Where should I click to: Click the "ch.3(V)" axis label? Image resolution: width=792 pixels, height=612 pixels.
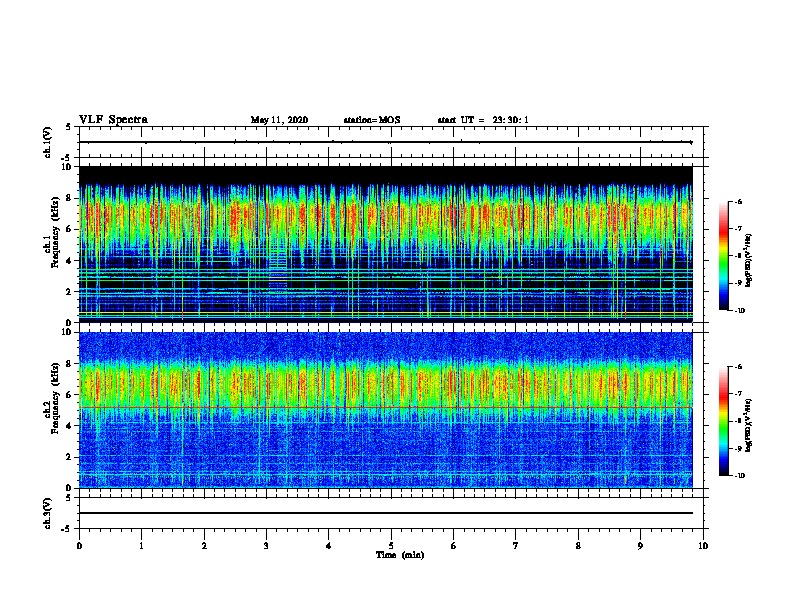[48, 513]
